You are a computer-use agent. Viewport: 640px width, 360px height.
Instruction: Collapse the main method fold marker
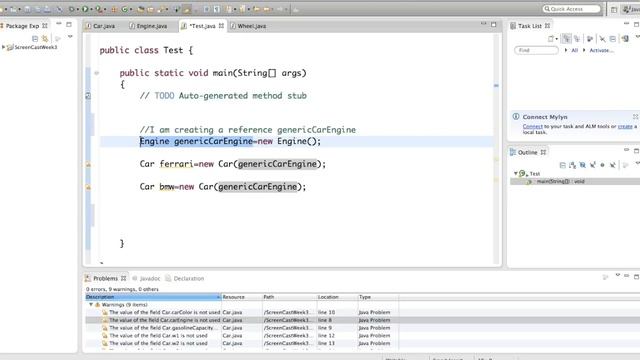97,73
